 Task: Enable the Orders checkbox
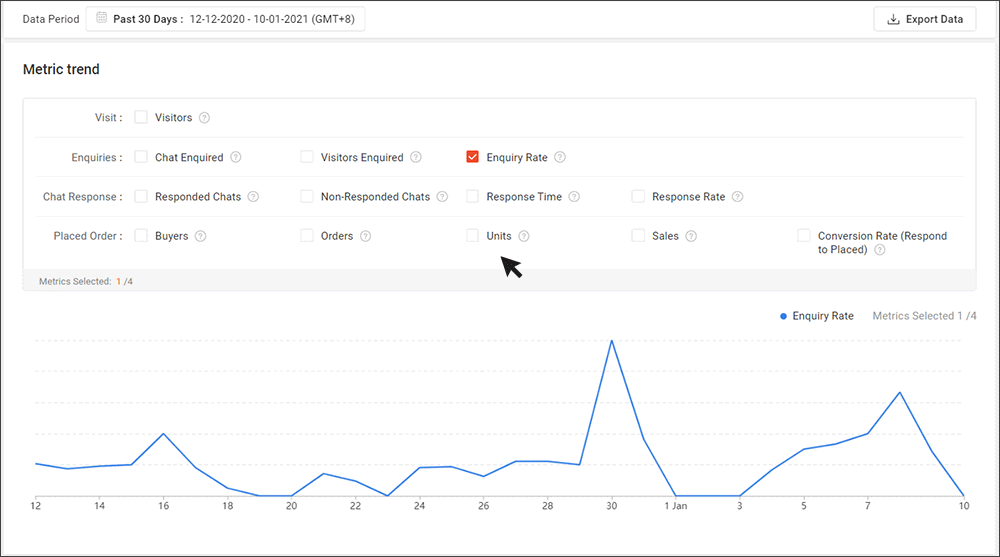[x=307, y=235]
